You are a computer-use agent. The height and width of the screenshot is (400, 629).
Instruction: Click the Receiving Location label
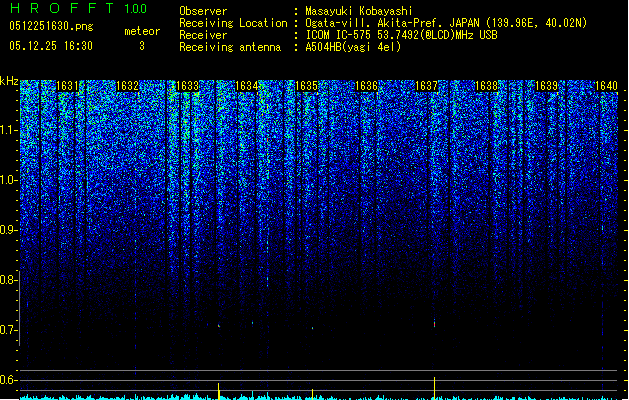click(x=233, y=23)
